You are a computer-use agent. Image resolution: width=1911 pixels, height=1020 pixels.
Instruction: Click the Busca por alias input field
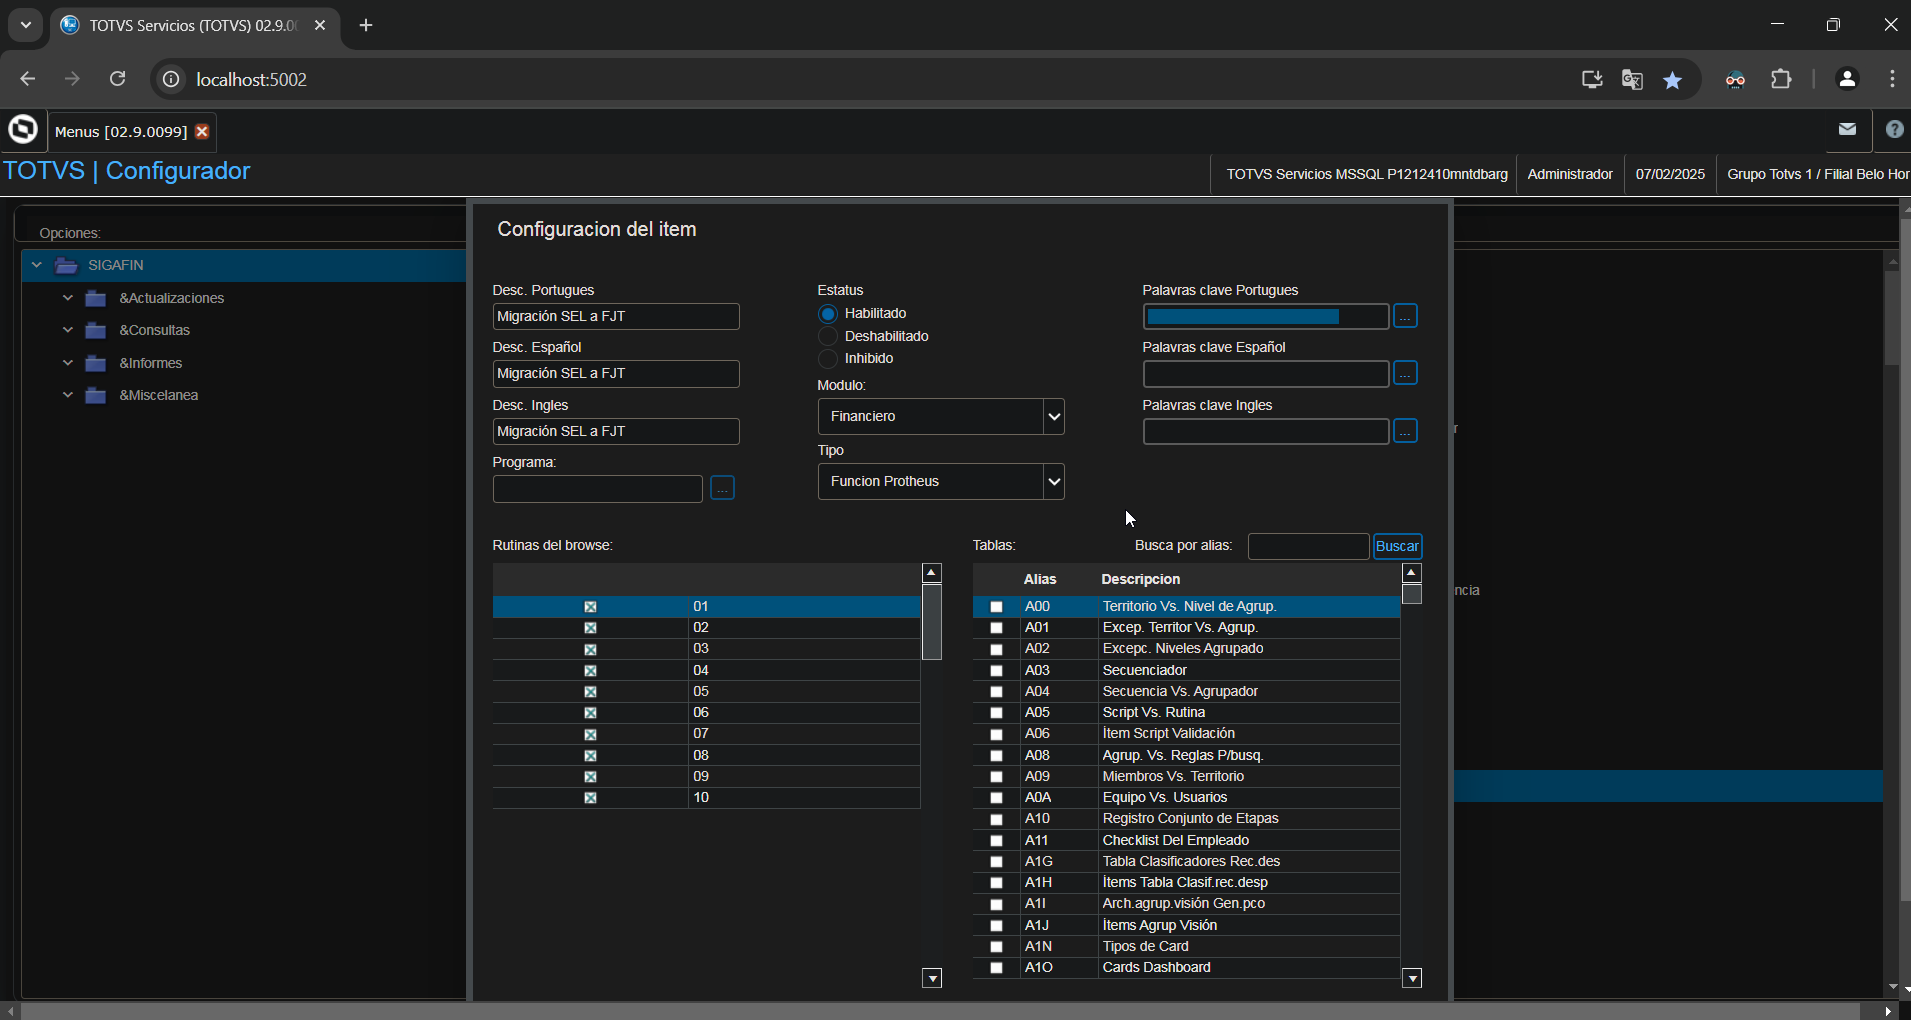1308,546
